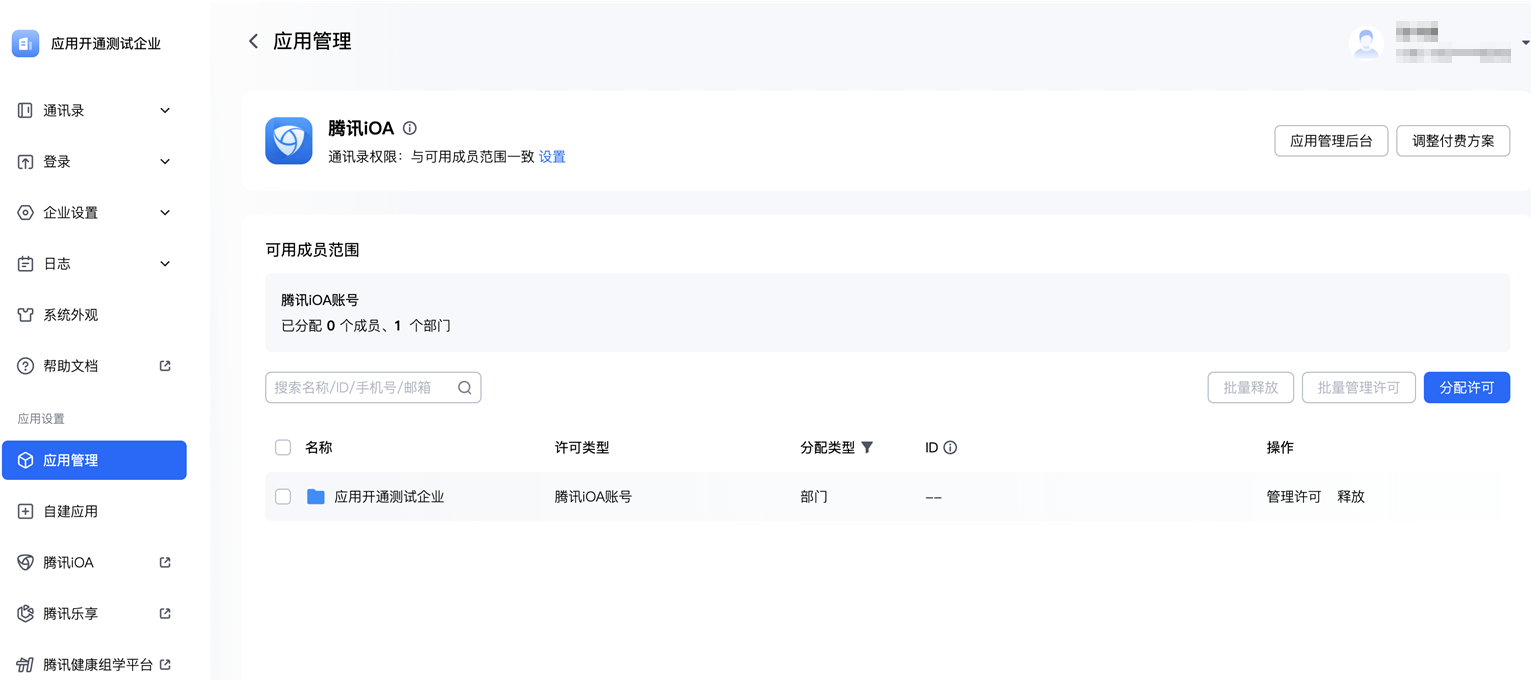
Task: Click the magnifier icon in search box
Action: pos(465,388)
